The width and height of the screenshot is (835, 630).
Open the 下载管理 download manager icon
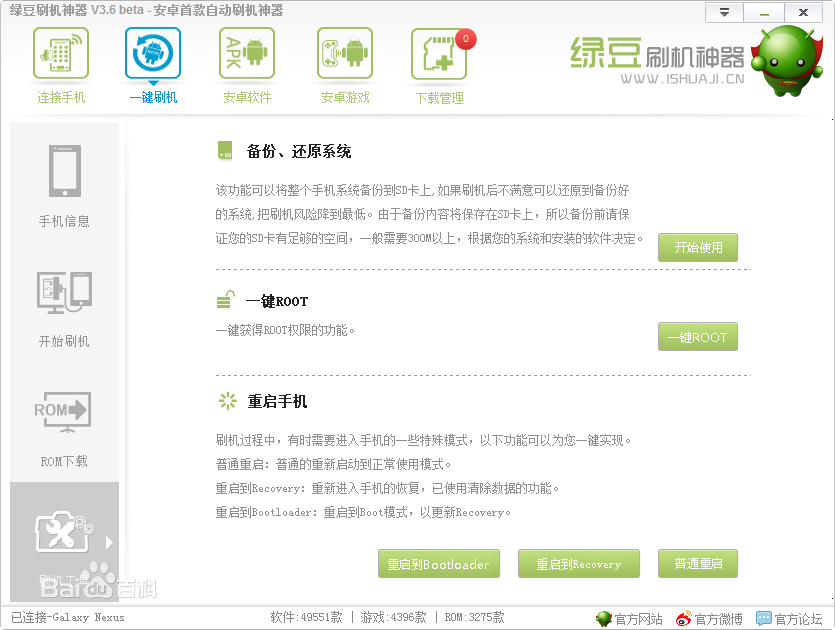click(x=439, y=55)
